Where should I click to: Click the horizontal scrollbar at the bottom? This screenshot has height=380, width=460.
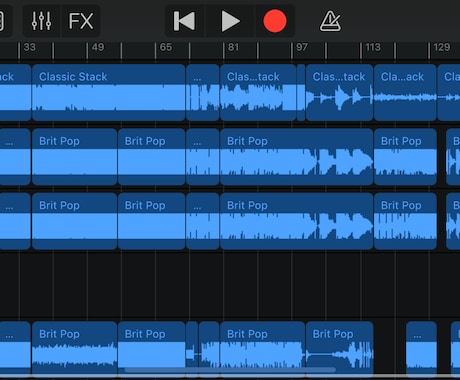point(230,370)
